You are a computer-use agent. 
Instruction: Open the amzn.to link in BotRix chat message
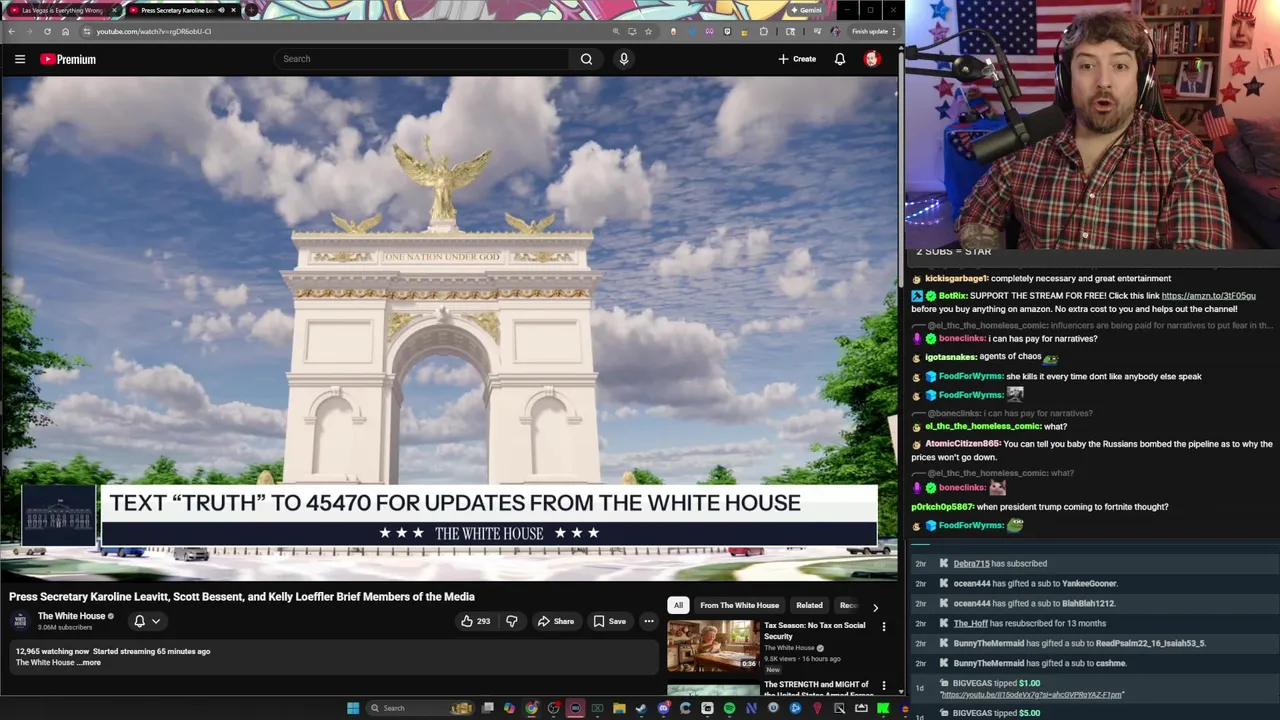pos(1208,296)
